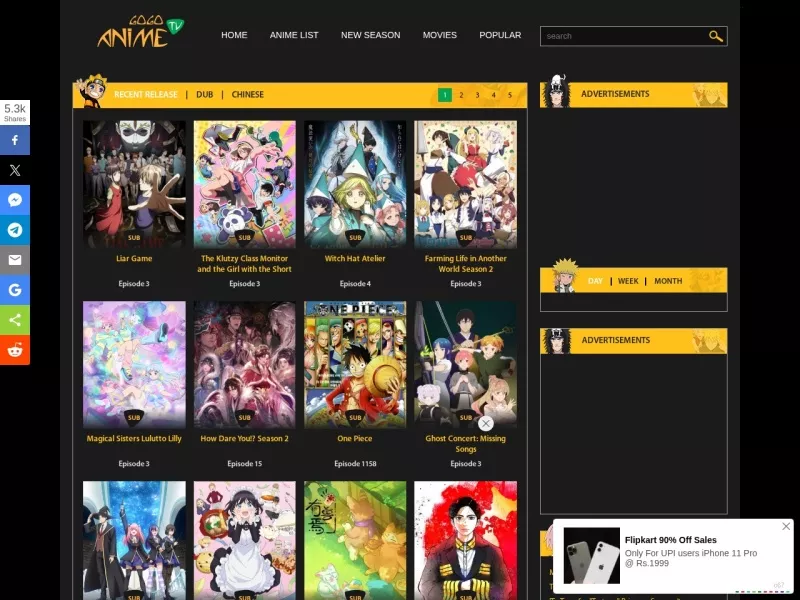Viewport: 800px width, 600px height.
Task: Share via Messenger icon
Action: click(15, 200)
